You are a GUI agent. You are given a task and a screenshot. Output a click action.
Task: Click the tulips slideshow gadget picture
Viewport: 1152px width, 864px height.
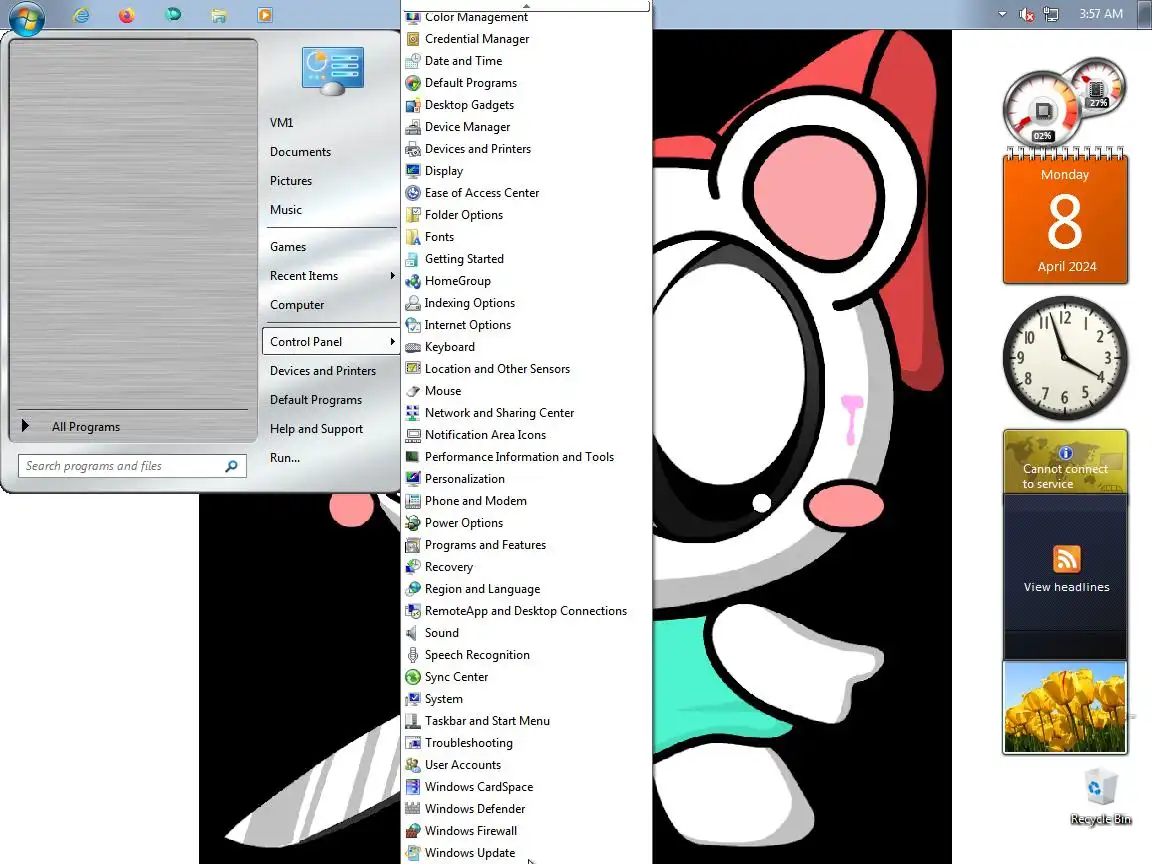(1065, 708)
